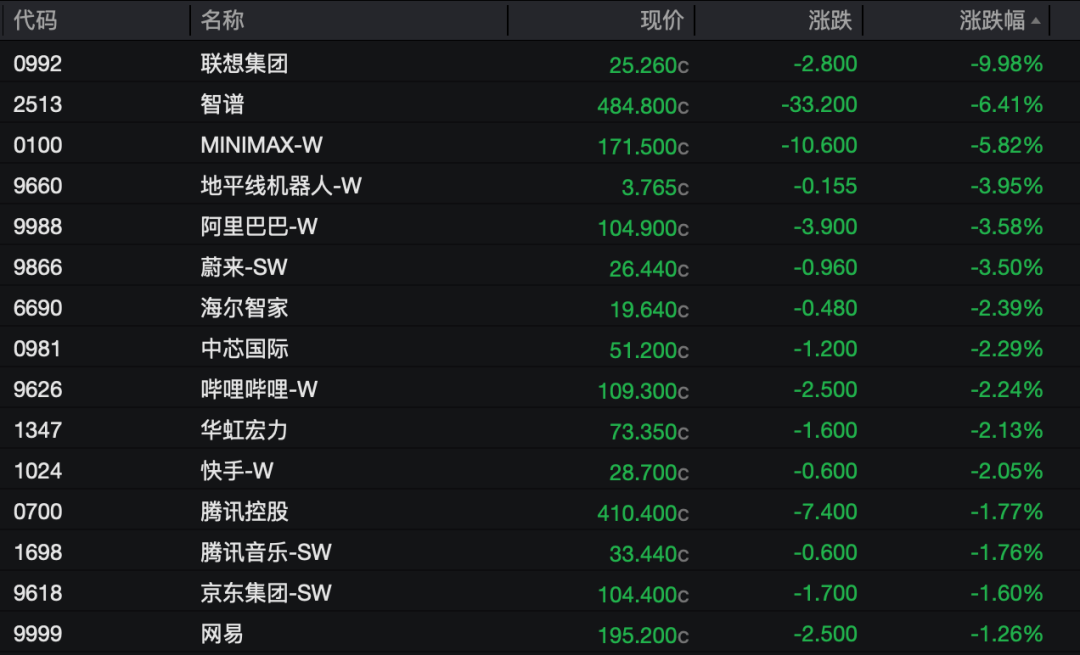Screen dimensions: 1080x655
Task: Select 智谱 in the name column
Action: click(x=222, y=105)
